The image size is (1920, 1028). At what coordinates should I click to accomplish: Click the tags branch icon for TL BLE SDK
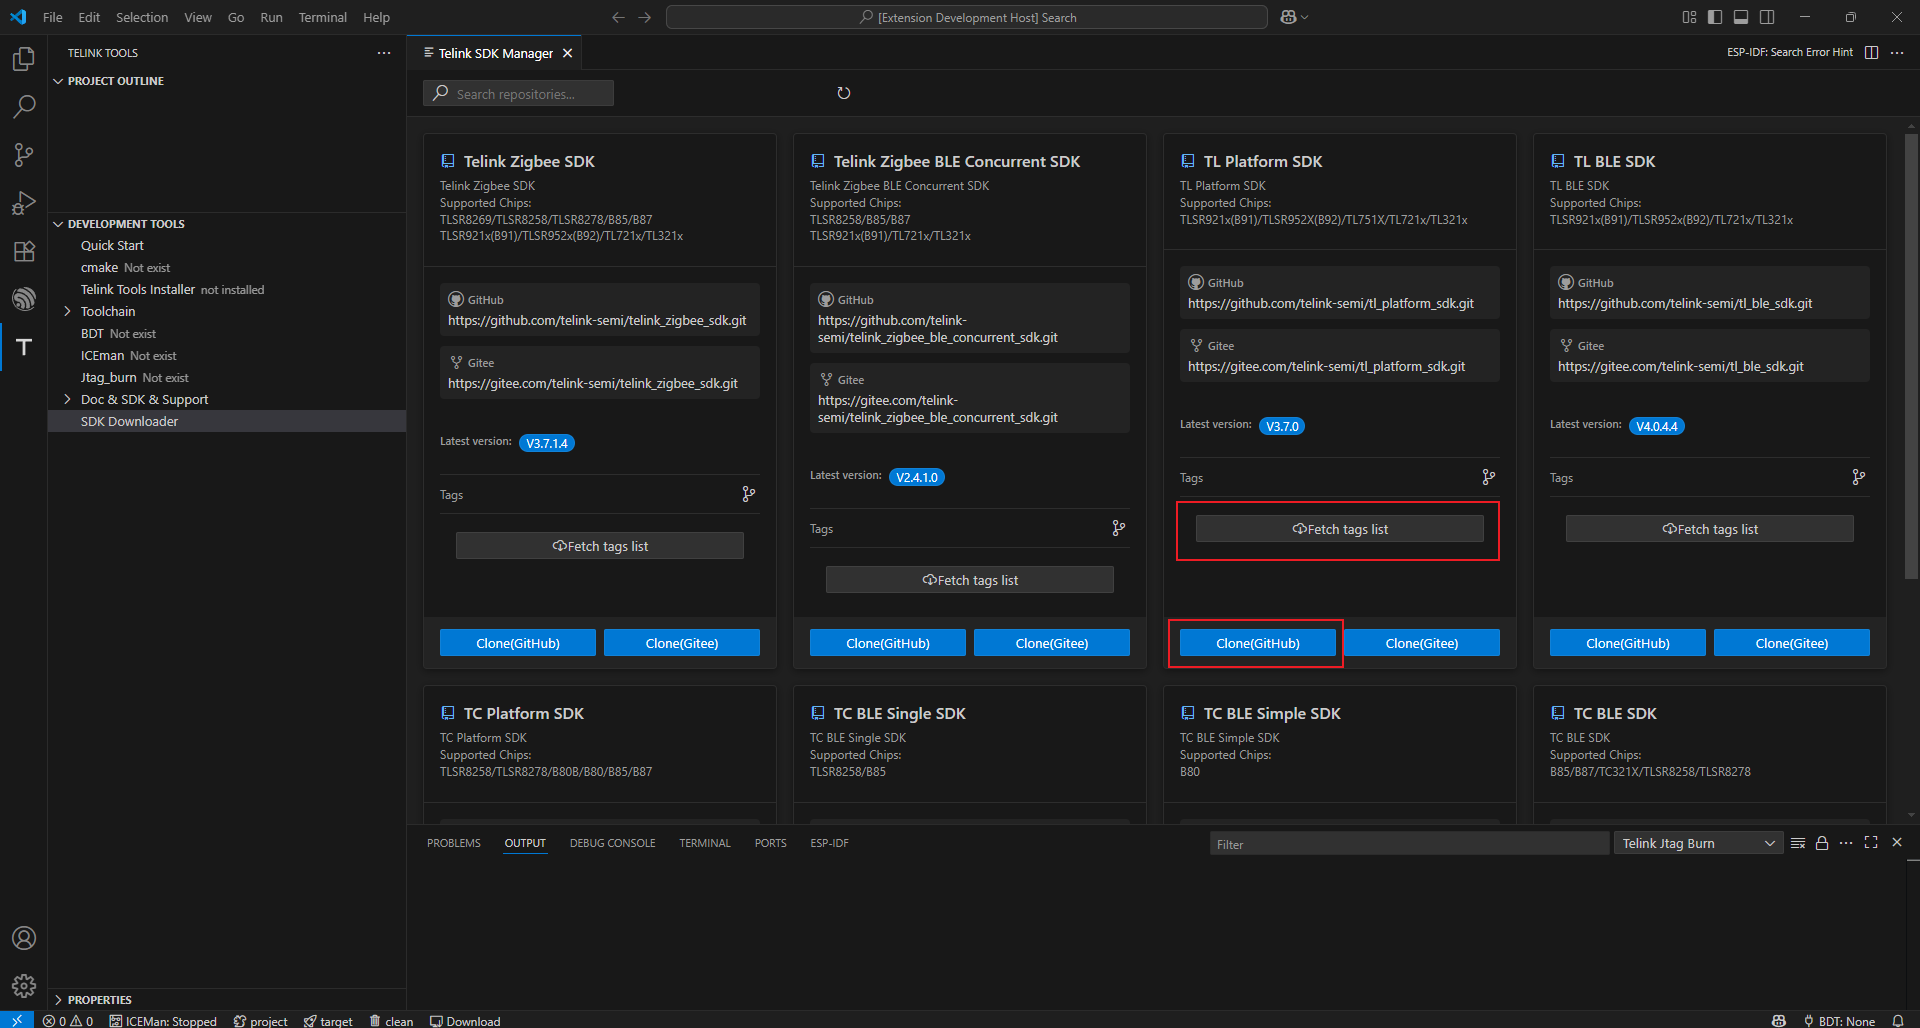pos(1859,477)
